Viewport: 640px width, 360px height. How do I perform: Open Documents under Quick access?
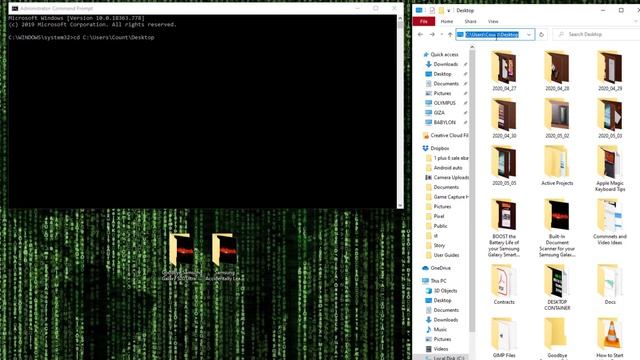[446, 84]
